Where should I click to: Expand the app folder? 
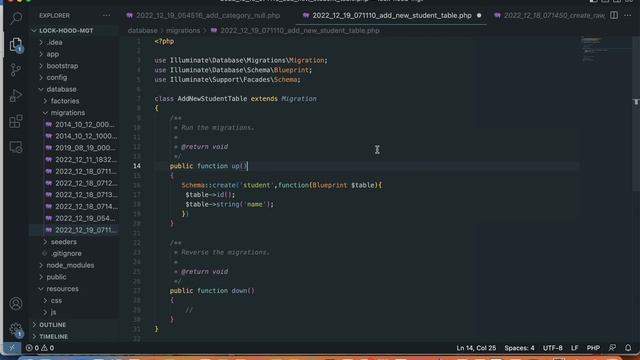[x=53, y=54]
